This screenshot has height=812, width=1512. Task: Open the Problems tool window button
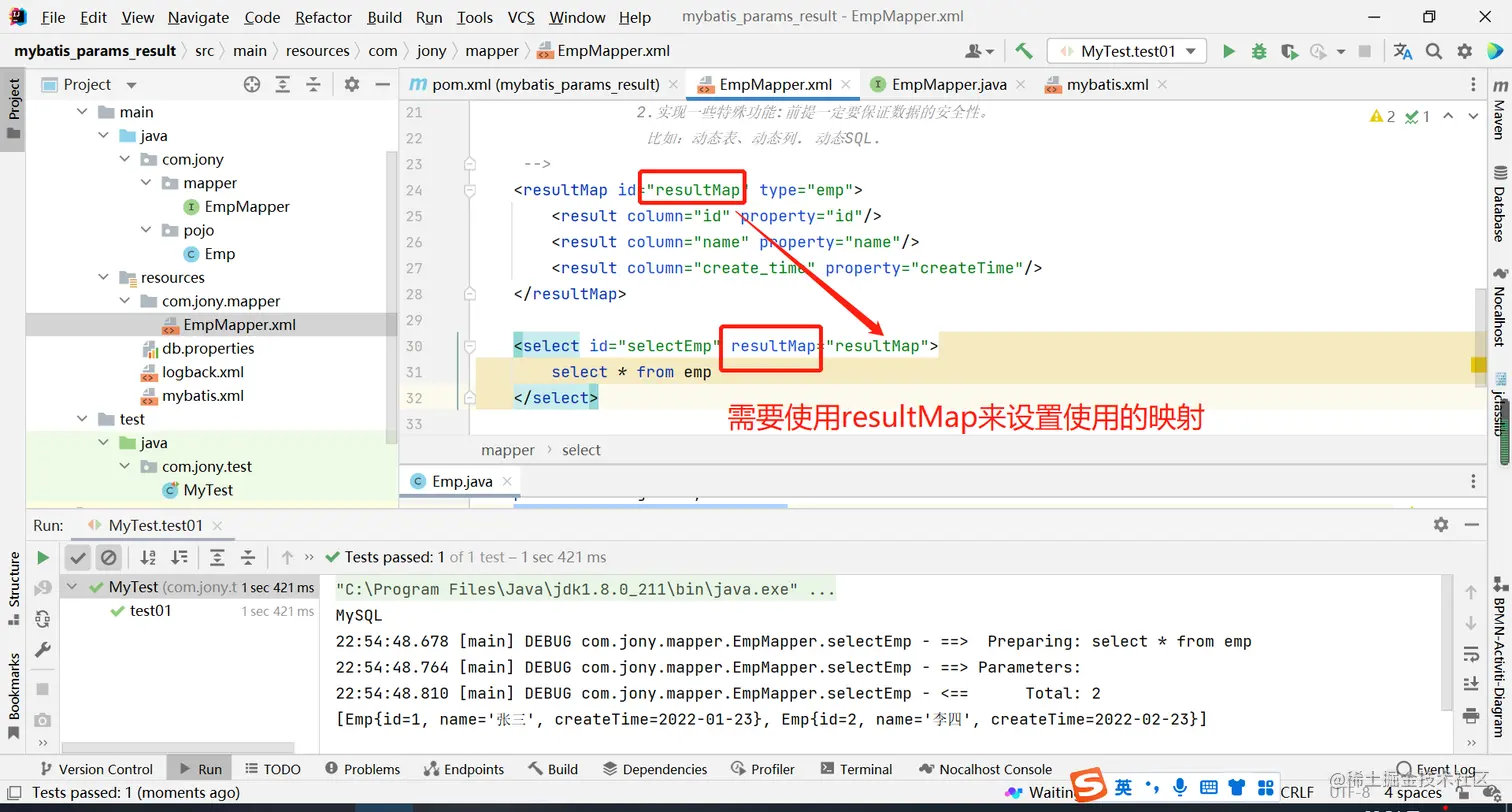362,769
